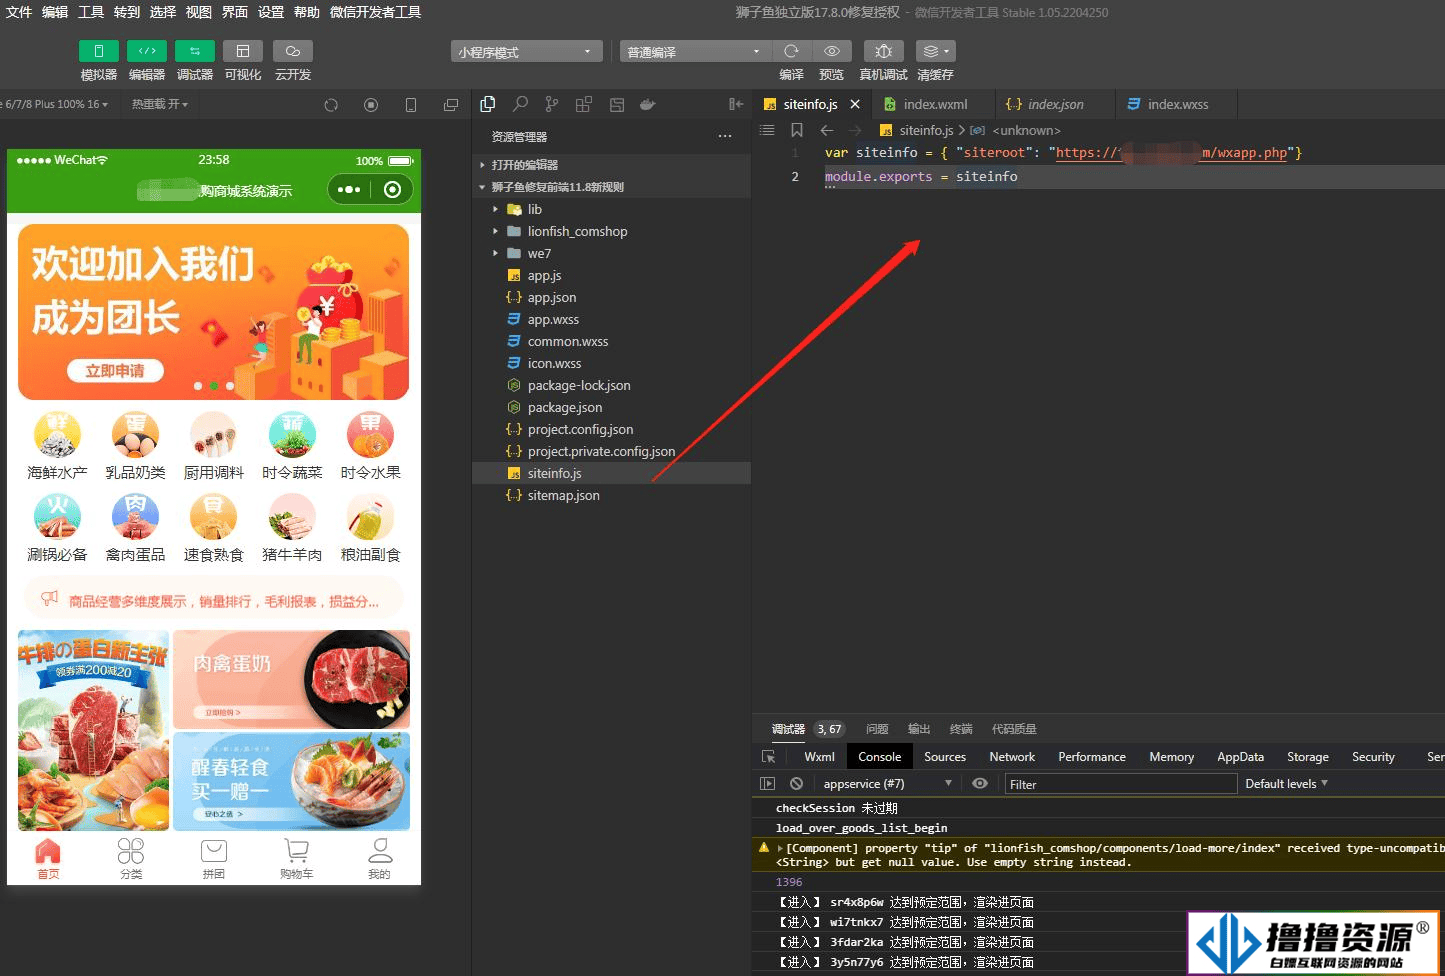Click the Preview eye icon
Image resolution: width=1445 pixels, height=976 pixels.
831,51
